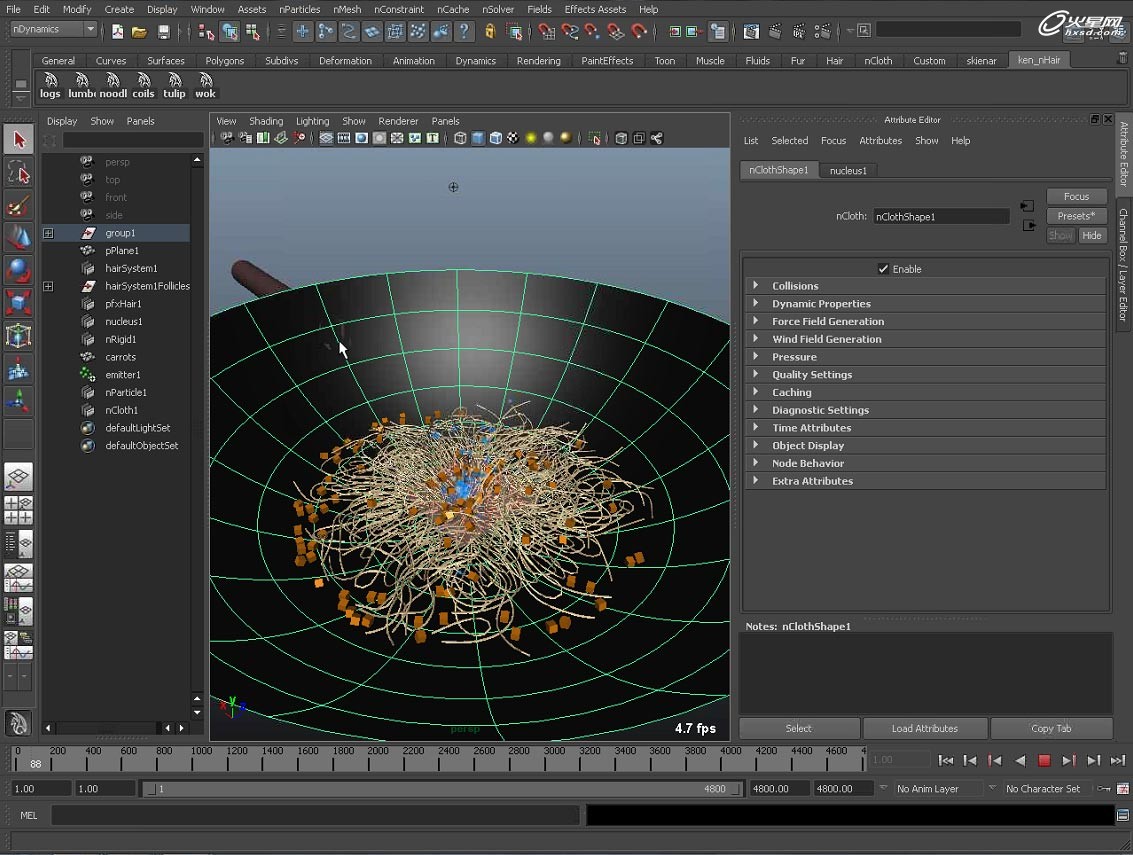Click the red stop playback button
The image size is (1133, 855).
coord(1044,761)
